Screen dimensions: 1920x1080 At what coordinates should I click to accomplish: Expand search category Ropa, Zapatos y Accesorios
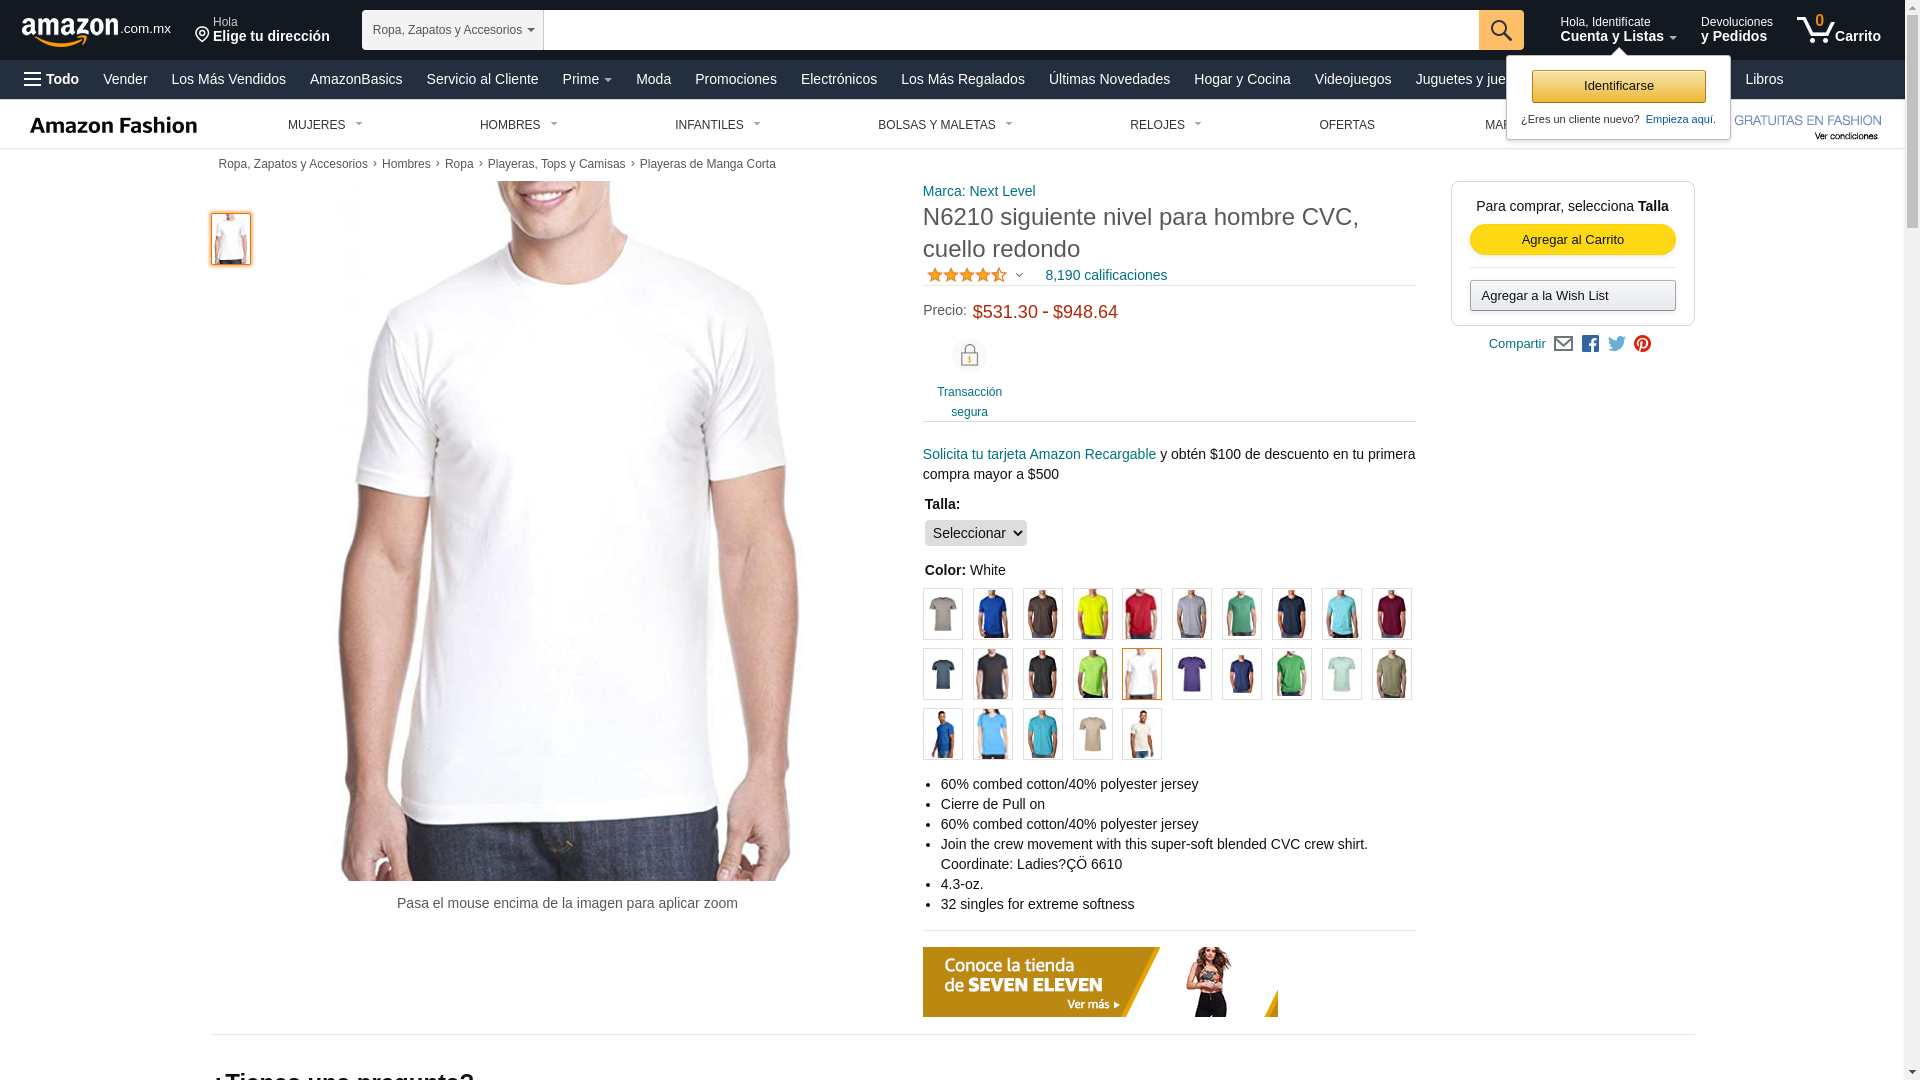[x=453, y=30]
